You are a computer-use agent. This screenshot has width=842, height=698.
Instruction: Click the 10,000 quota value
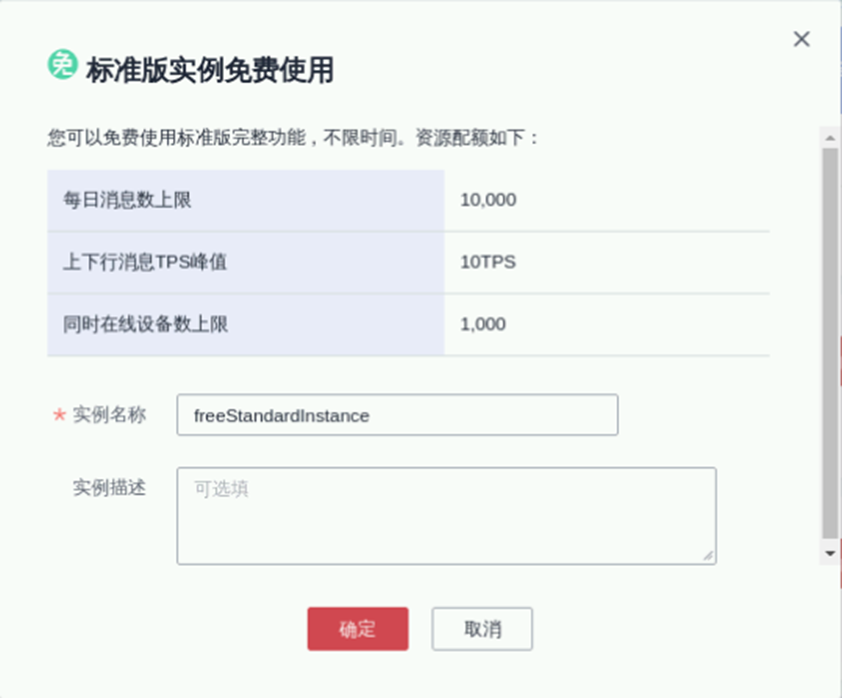point(488,200)
